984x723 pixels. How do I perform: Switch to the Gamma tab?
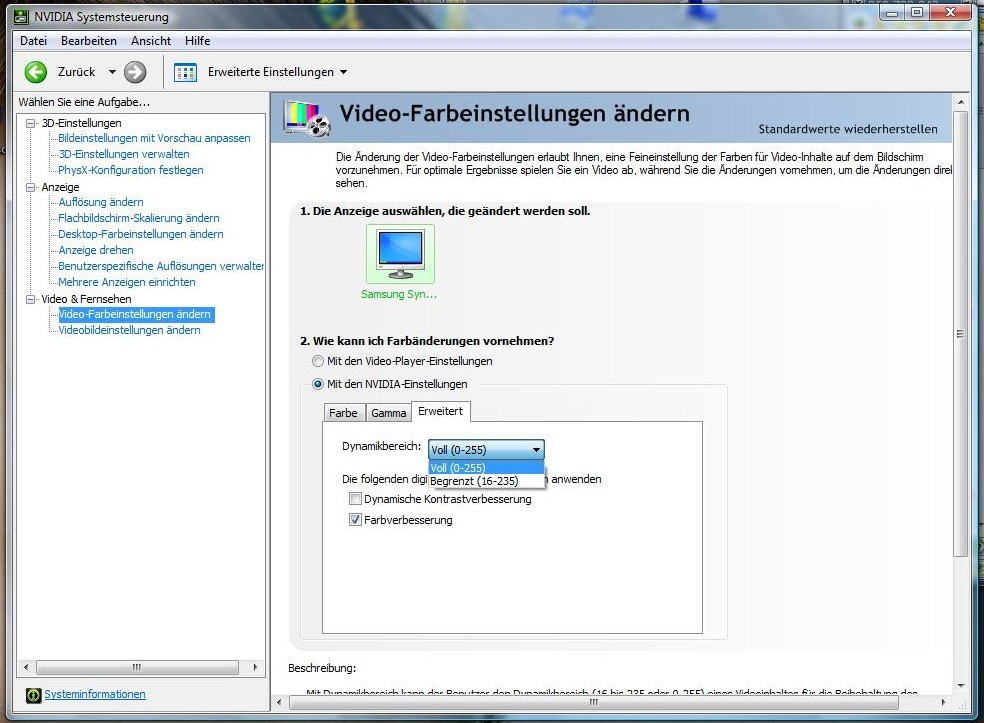pos(388,413)
